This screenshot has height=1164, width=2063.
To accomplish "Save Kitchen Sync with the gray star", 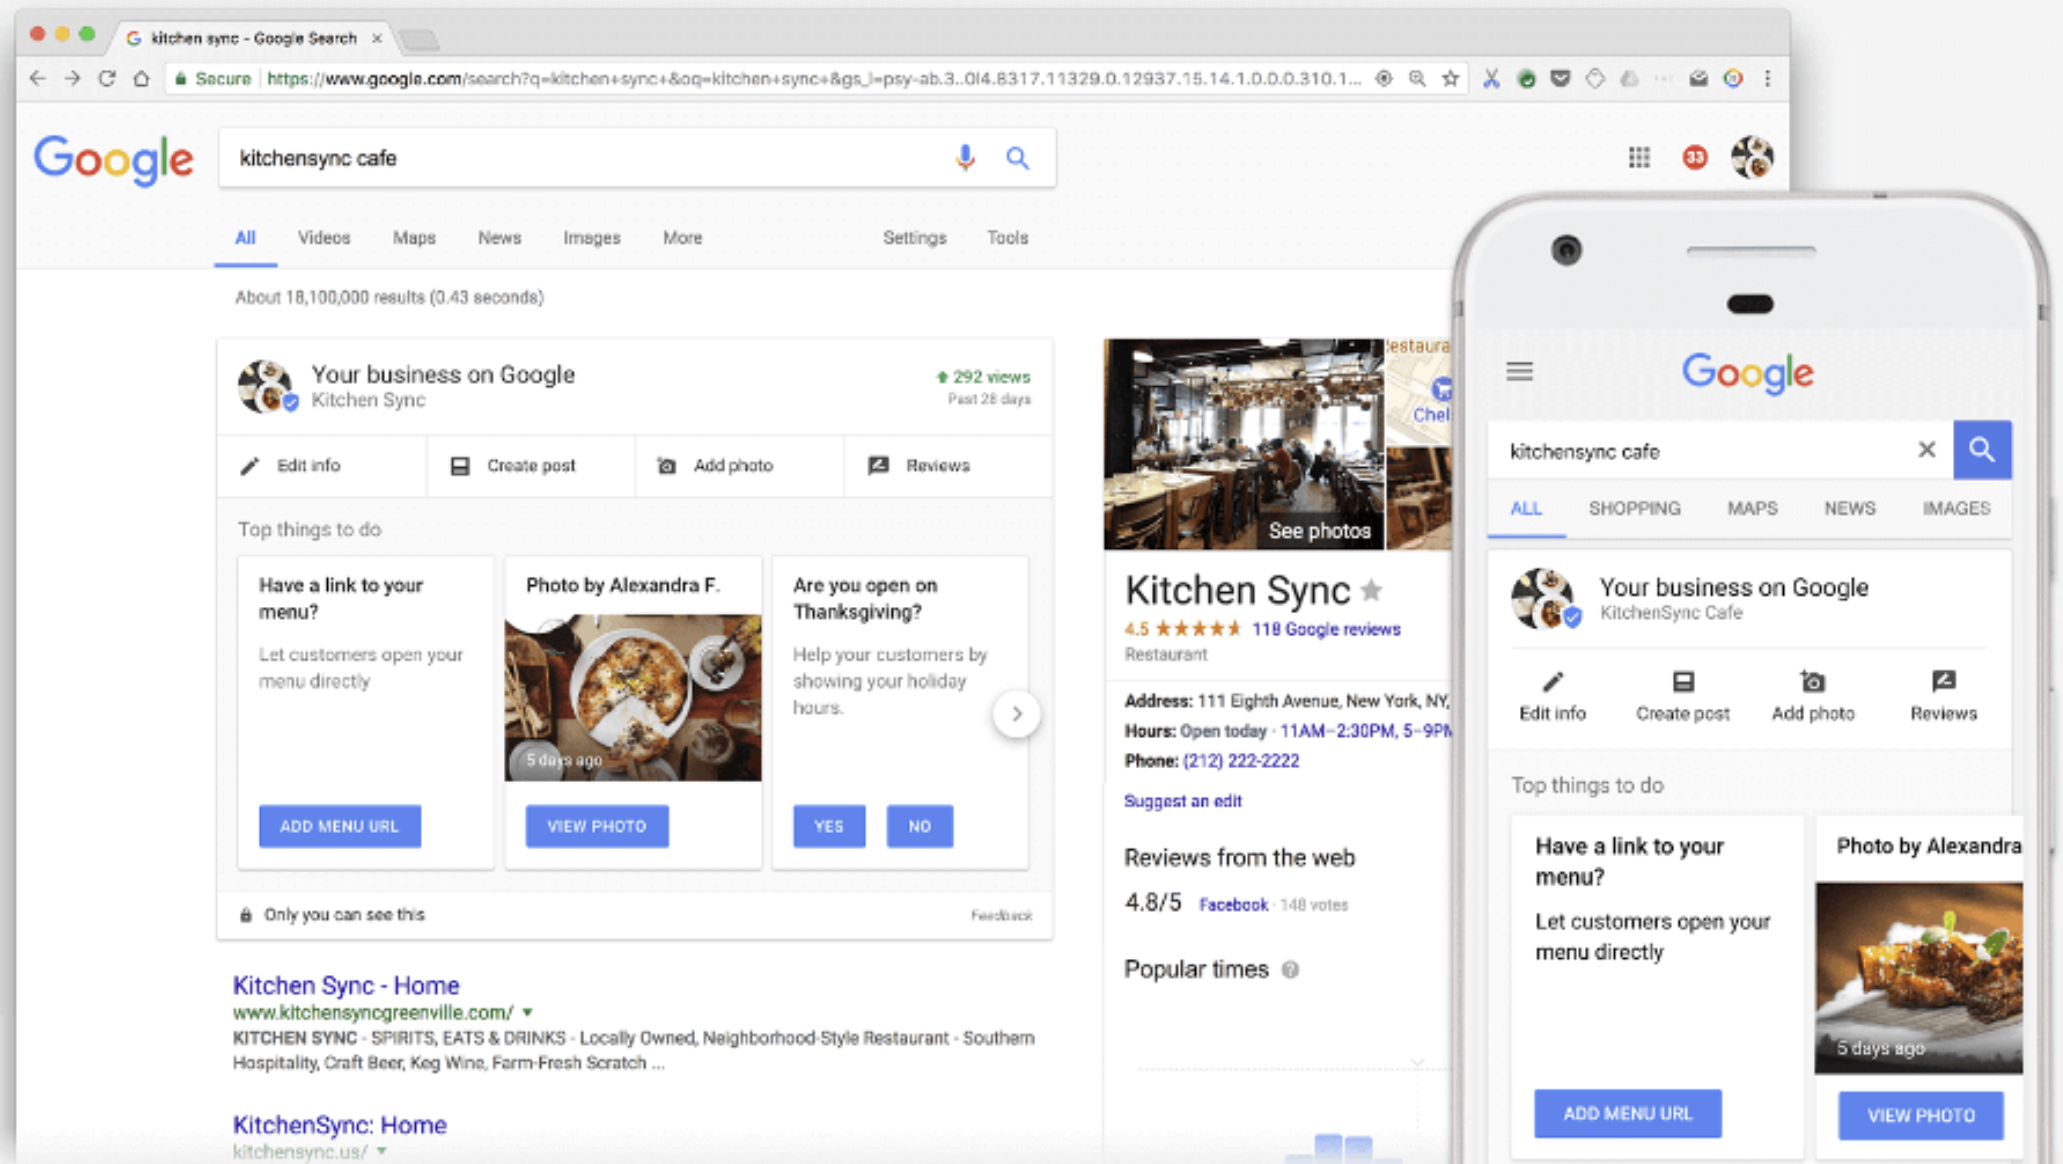I will tap(1372, 591).
